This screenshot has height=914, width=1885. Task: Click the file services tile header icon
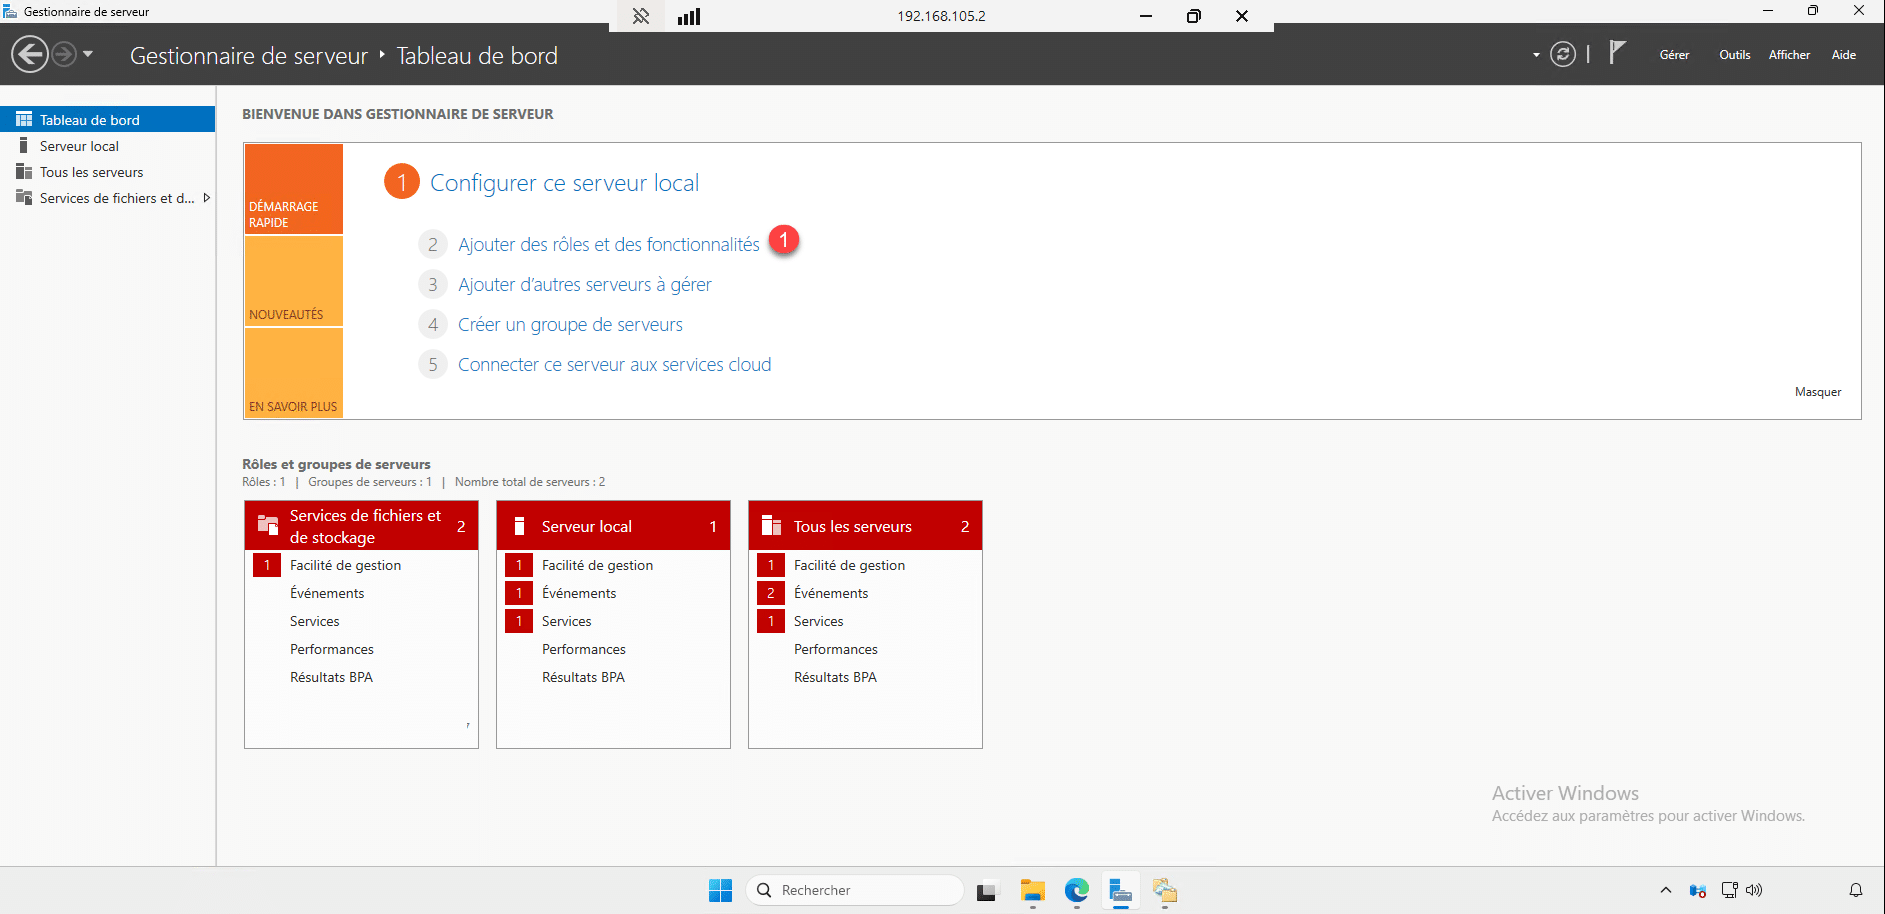[x=268, y=525]
